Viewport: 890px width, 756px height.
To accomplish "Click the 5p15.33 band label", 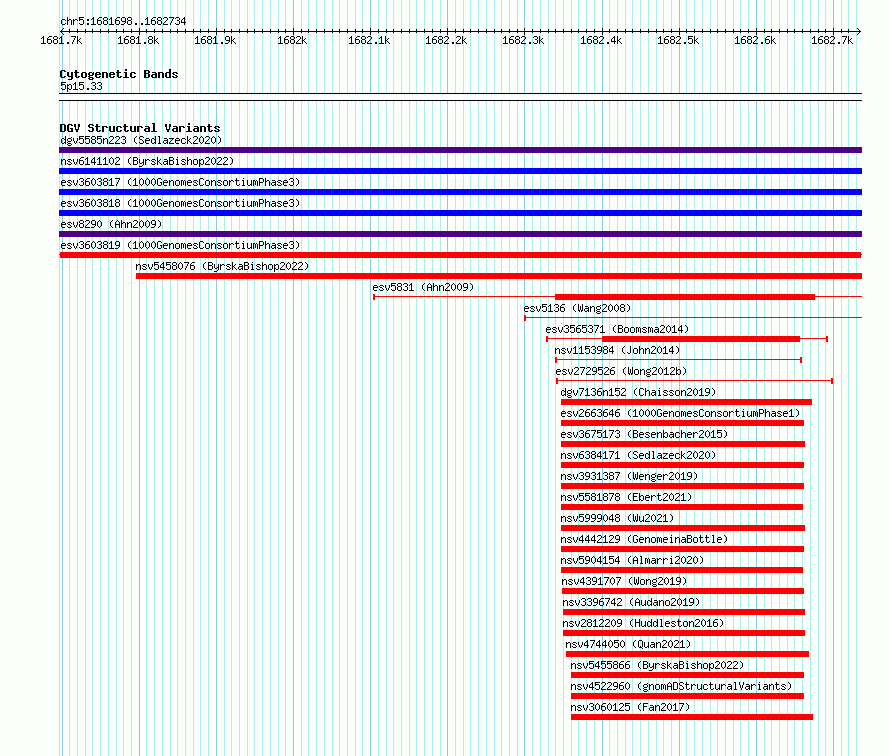I will [81, 86].
